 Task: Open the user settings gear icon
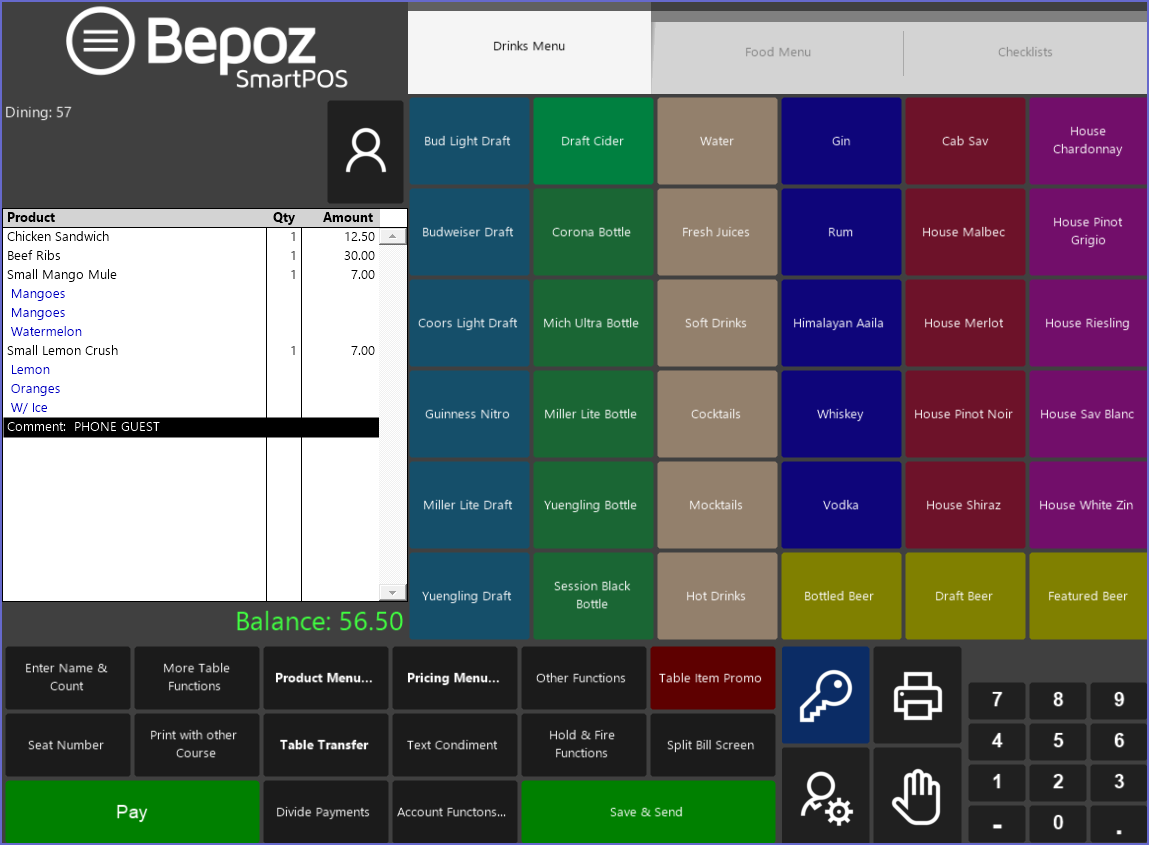825,796
